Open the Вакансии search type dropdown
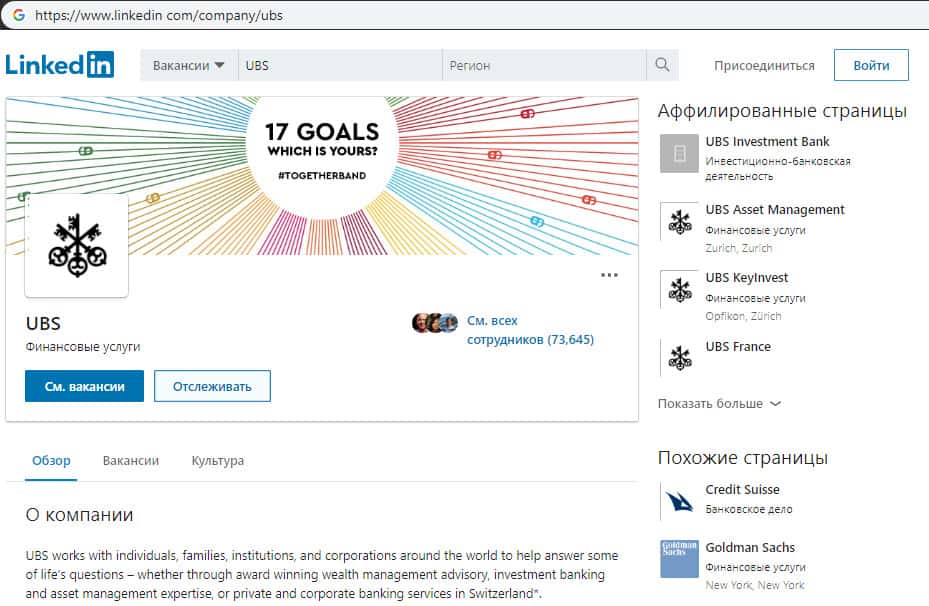The width and height of the screenshot is (929, 606). [x=188, y=65]
